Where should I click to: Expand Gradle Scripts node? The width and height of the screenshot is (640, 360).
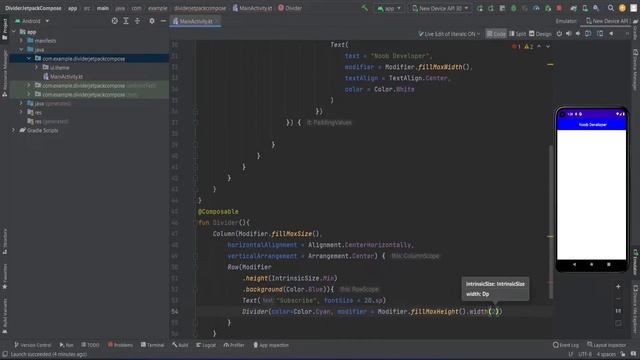click(14, 130)
